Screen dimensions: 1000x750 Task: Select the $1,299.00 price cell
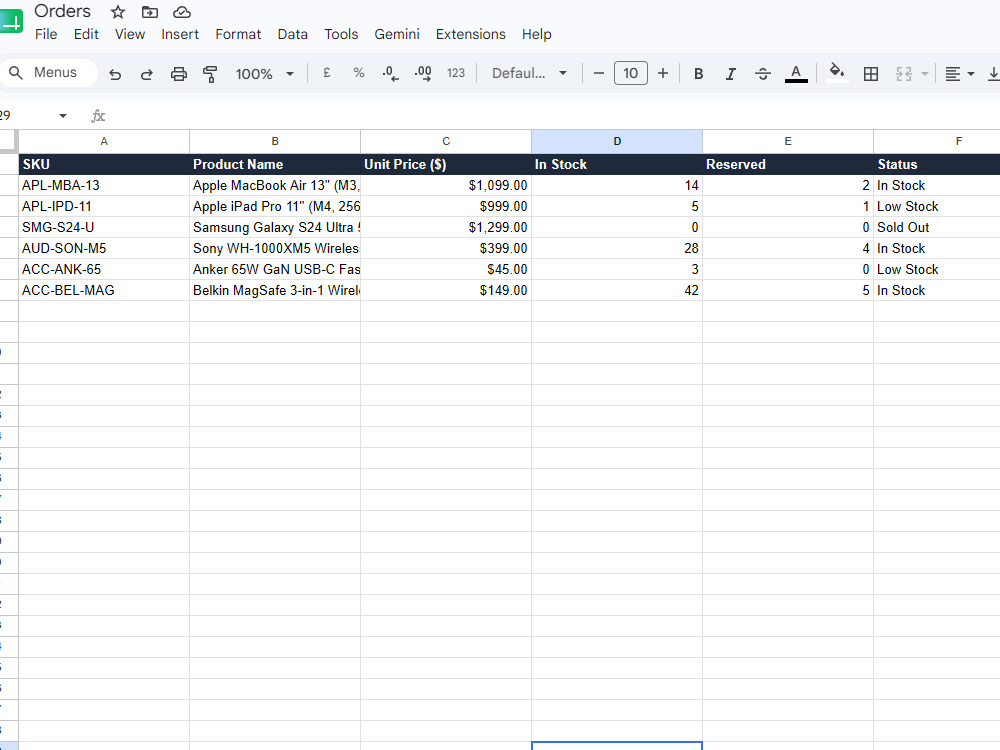pyautogui.click(x=446, y=228)
